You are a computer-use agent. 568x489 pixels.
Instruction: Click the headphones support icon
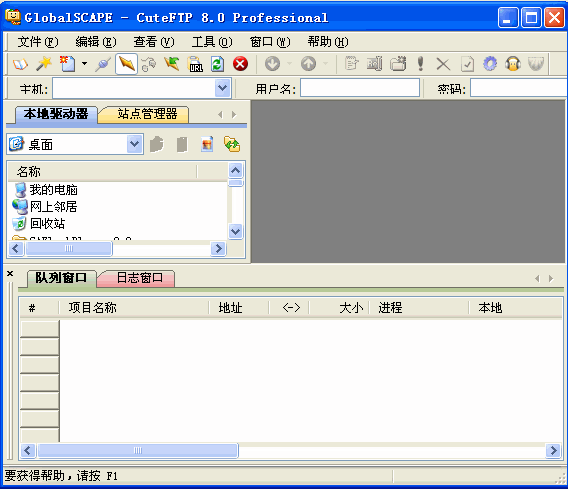513,64
